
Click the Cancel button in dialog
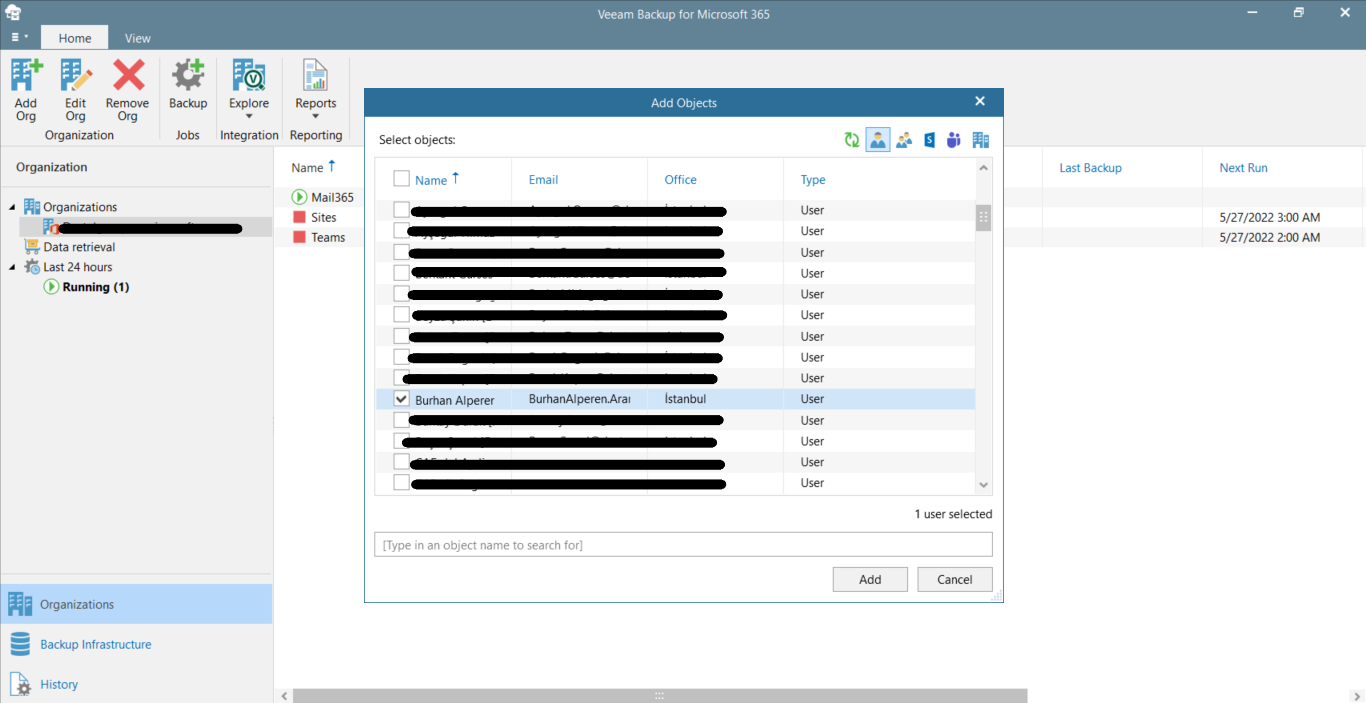coord(955,579)
